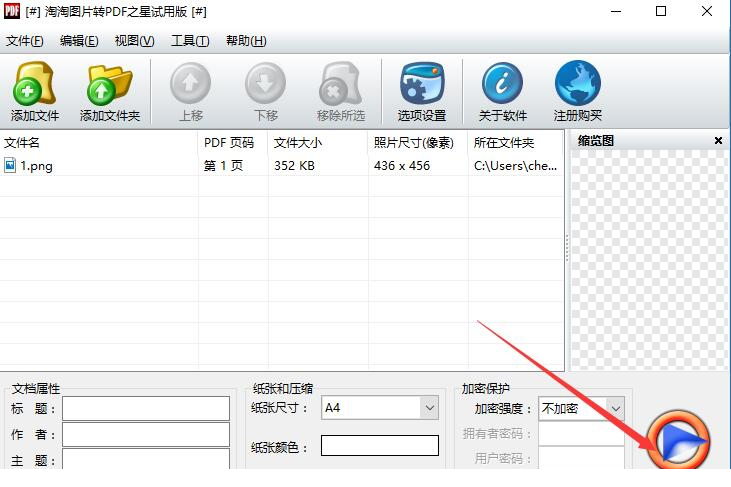Focus the 作者 author input field
Screen dimensions: 731x487
pyautogui.click(x=146, y=434)
